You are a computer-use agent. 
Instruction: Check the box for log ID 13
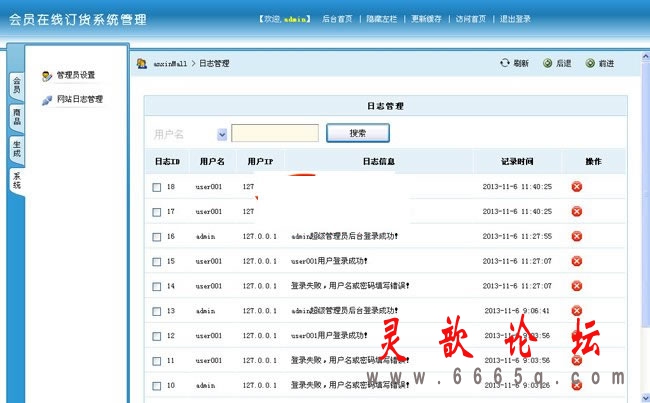click(x=157, y=311)
